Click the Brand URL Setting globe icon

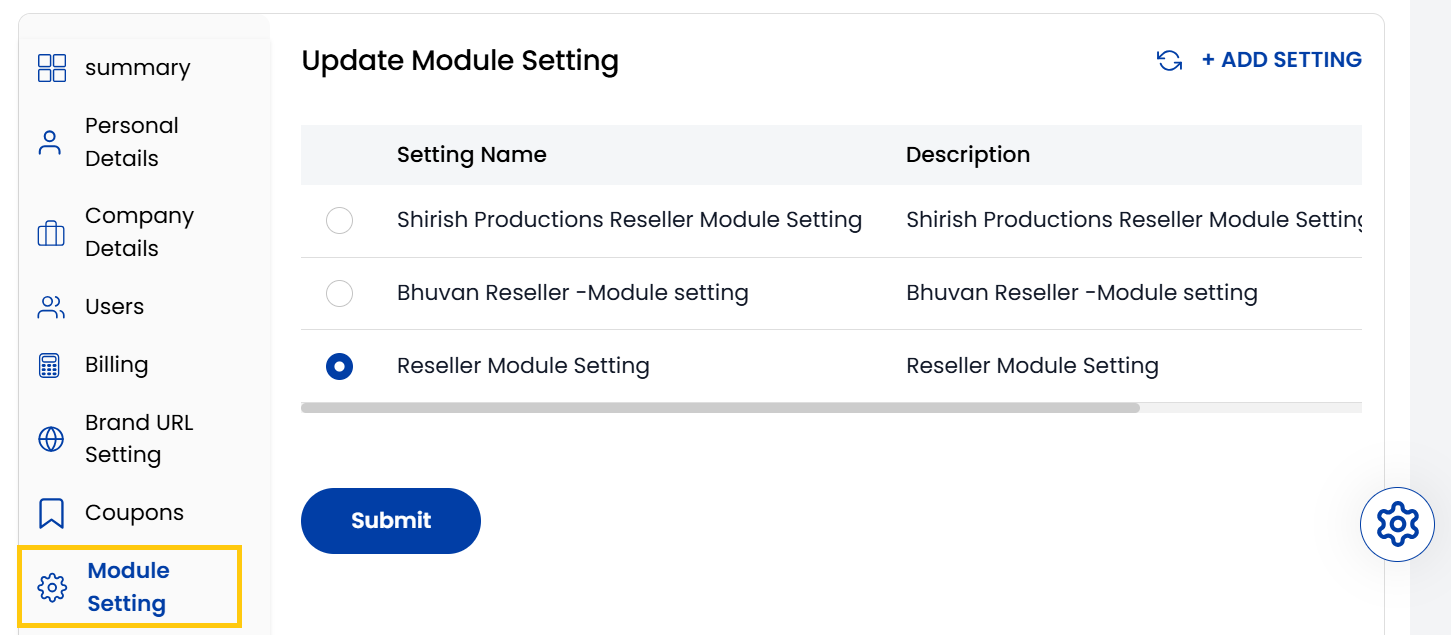(x=51, y=438)
